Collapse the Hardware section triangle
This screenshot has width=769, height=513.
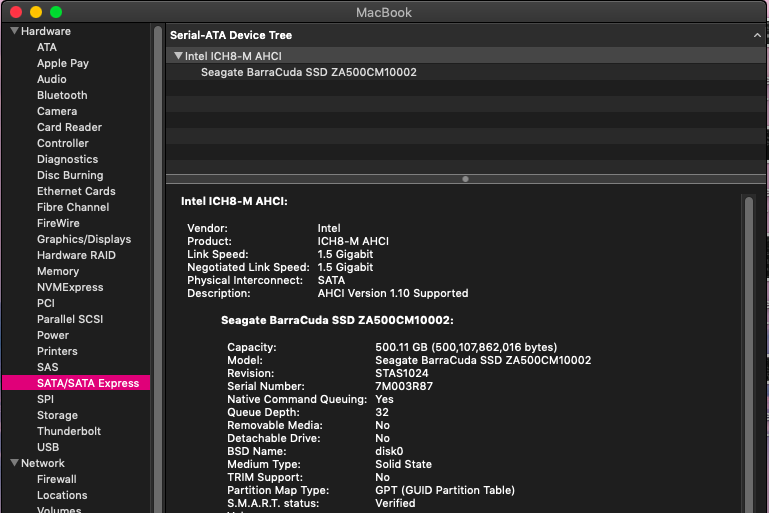click(x=15, y=31)
